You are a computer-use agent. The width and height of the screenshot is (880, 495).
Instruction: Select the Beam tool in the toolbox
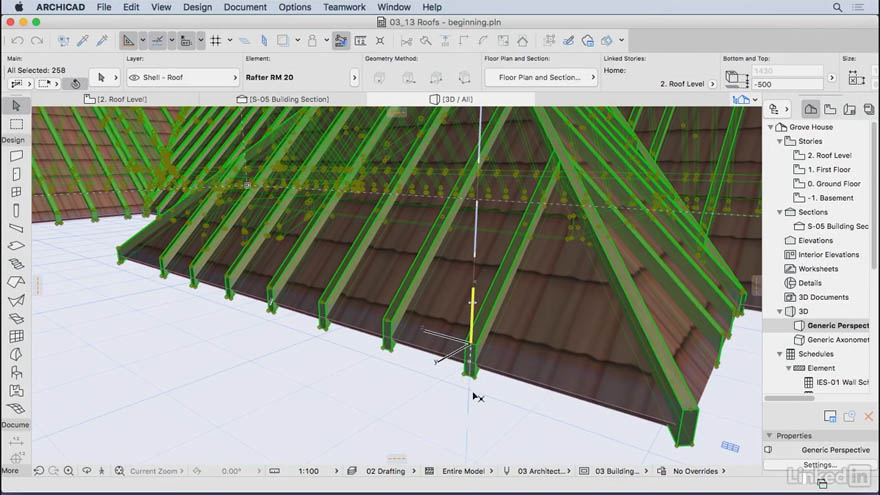[x=16, y=228]
